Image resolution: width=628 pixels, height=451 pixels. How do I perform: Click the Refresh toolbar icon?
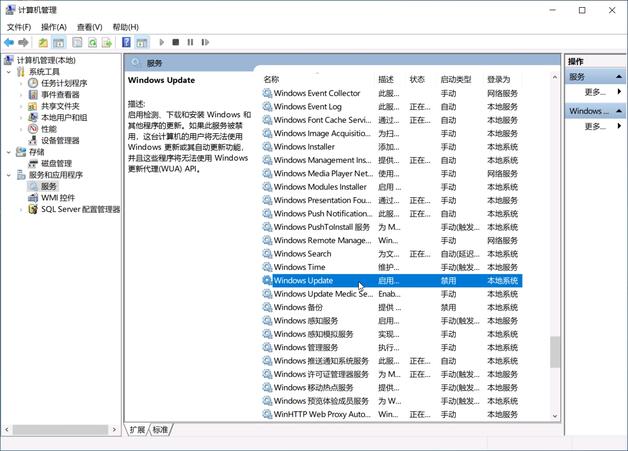pos(92,43)
